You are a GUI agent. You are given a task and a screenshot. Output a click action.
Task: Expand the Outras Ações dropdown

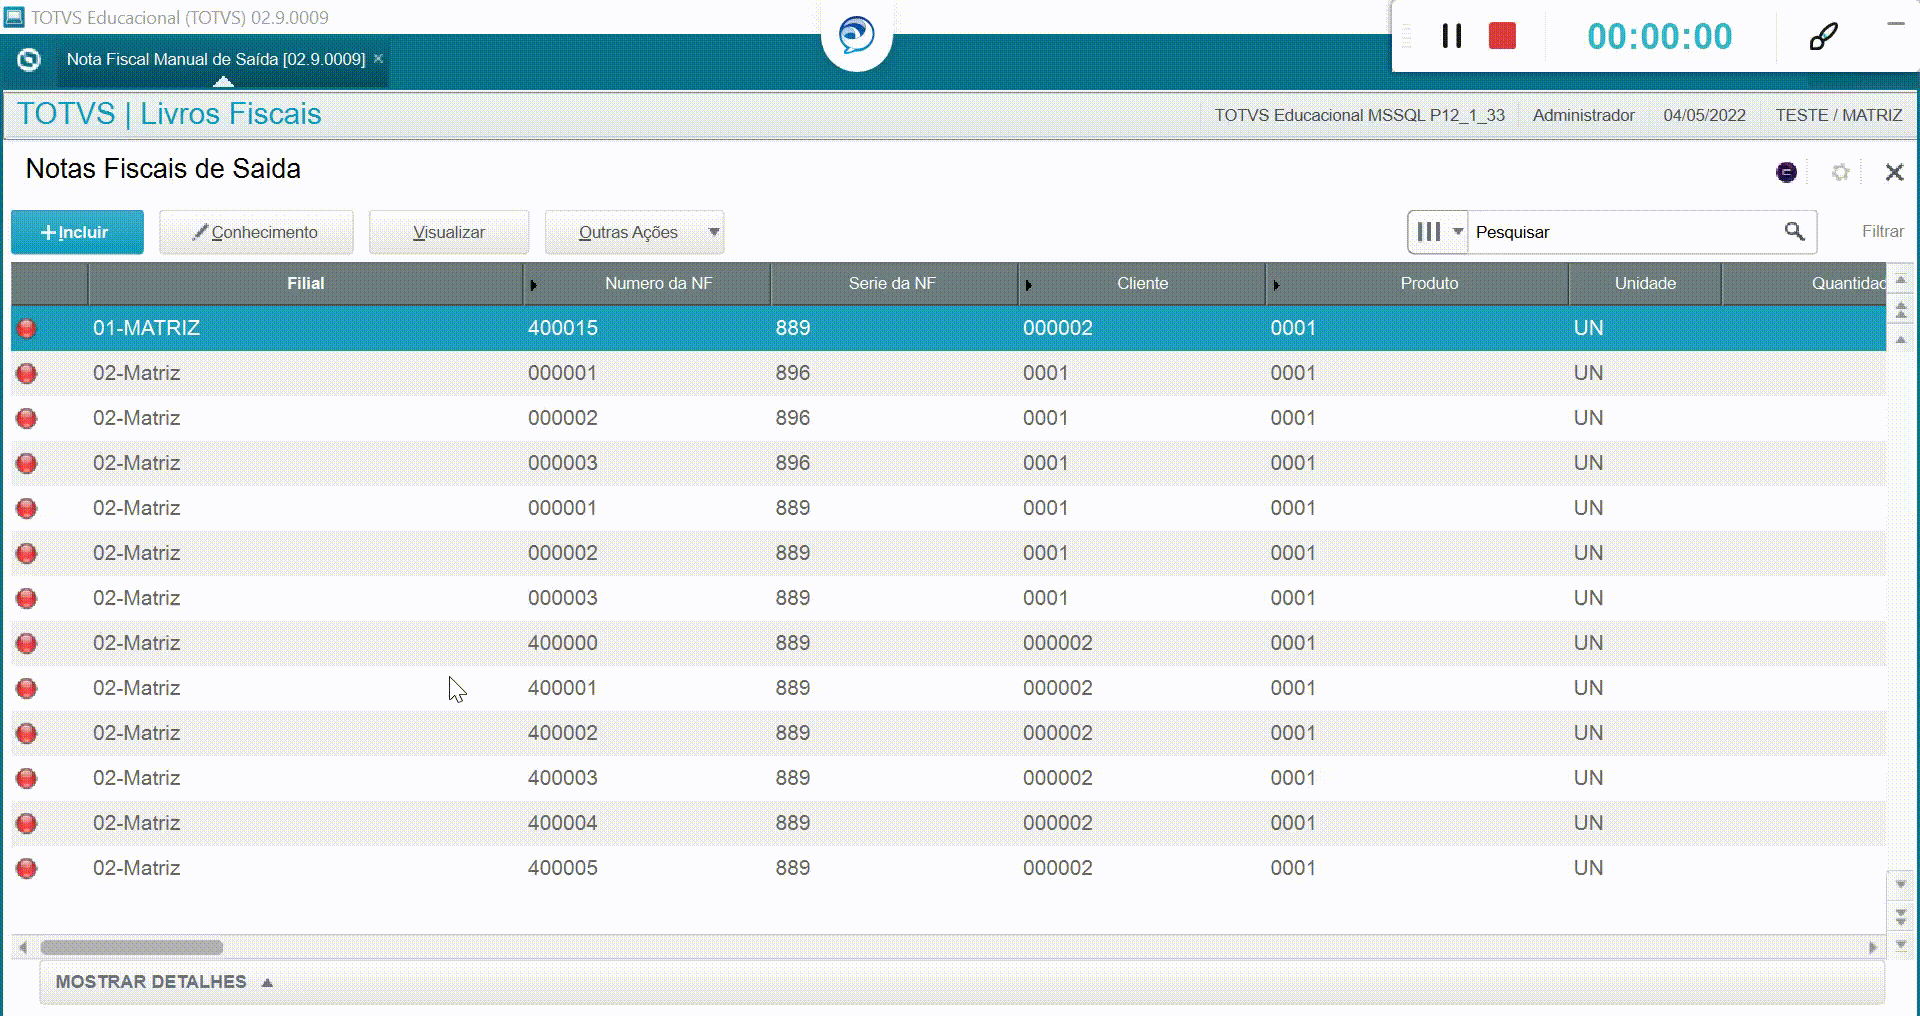[x=634, y=232]
